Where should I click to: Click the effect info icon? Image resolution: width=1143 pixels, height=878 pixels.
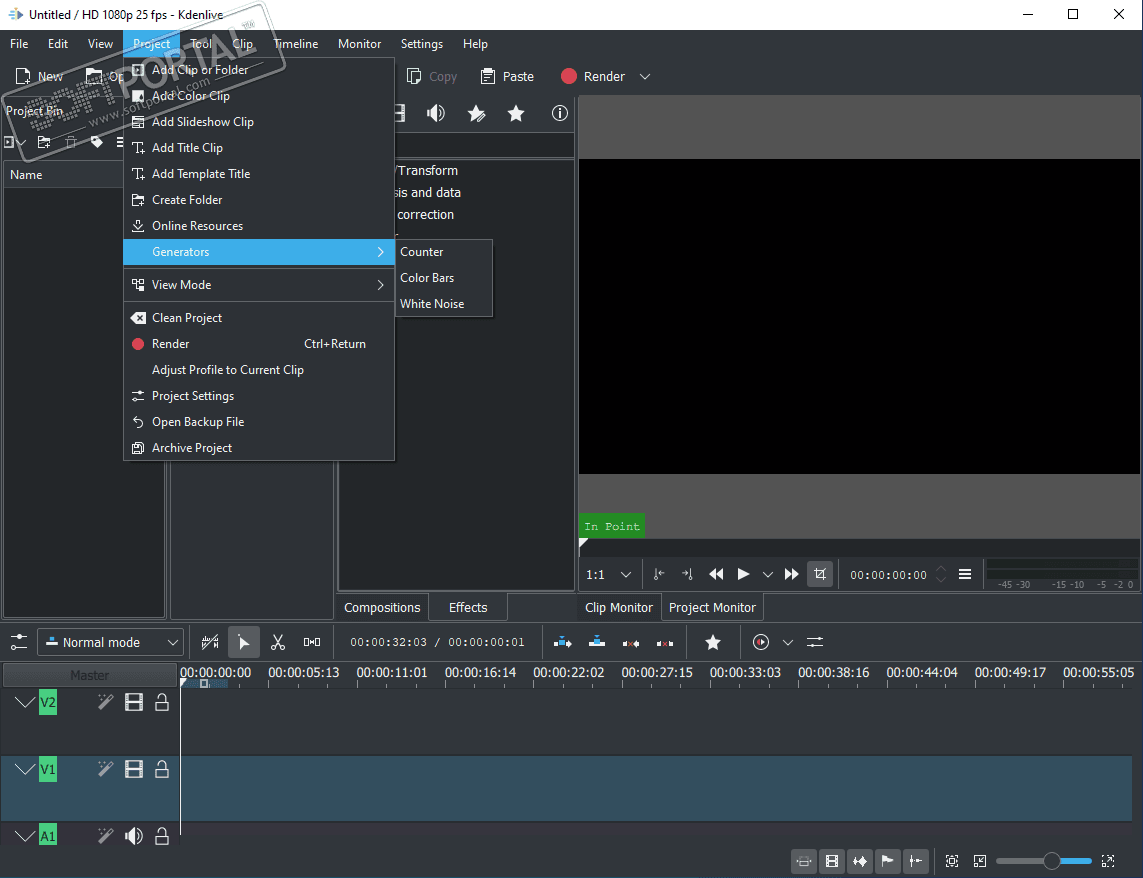pyautogui.click(x=559, y=113)
